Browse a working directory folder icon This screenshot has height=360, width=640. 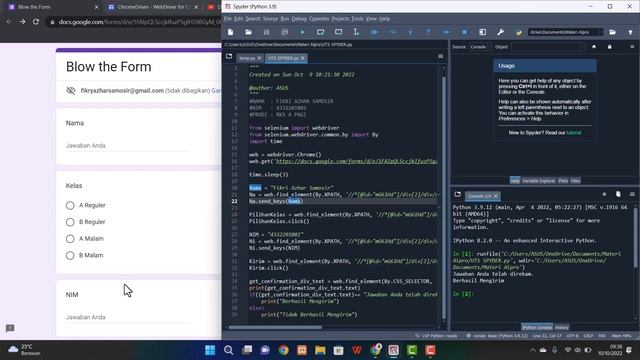(612, 32)
